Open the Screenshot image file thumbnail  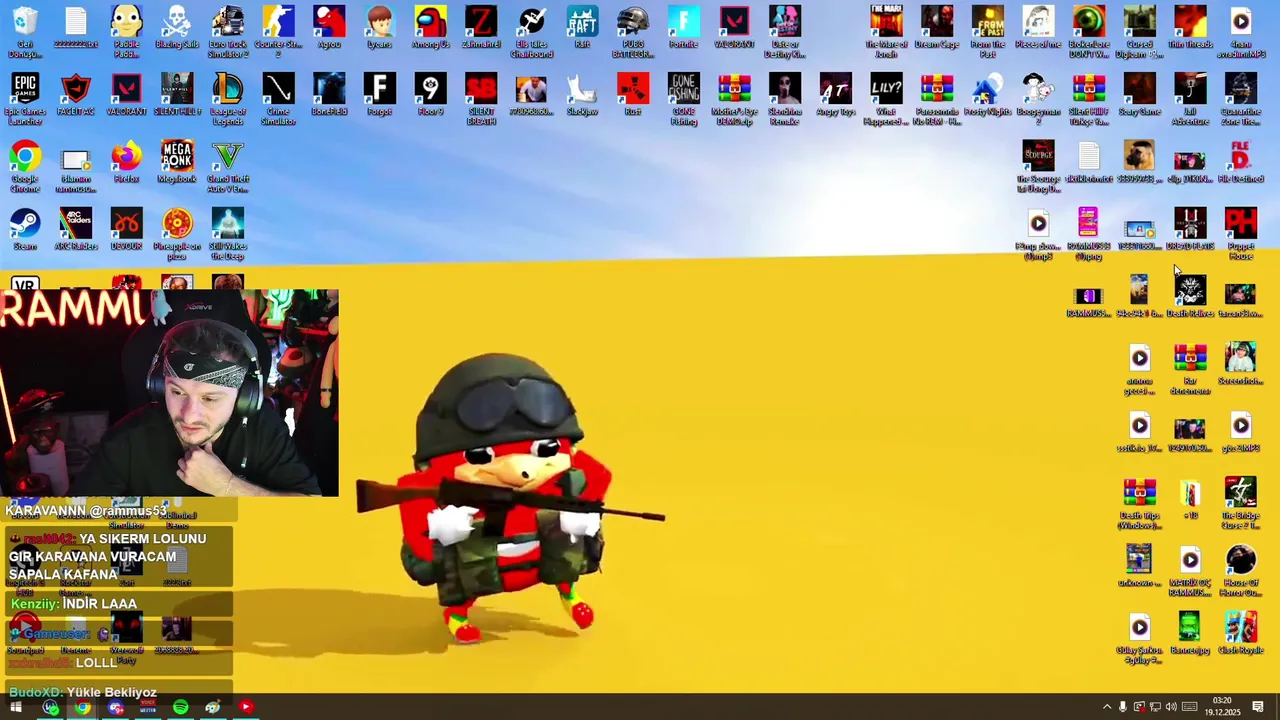pos(1241,363)
